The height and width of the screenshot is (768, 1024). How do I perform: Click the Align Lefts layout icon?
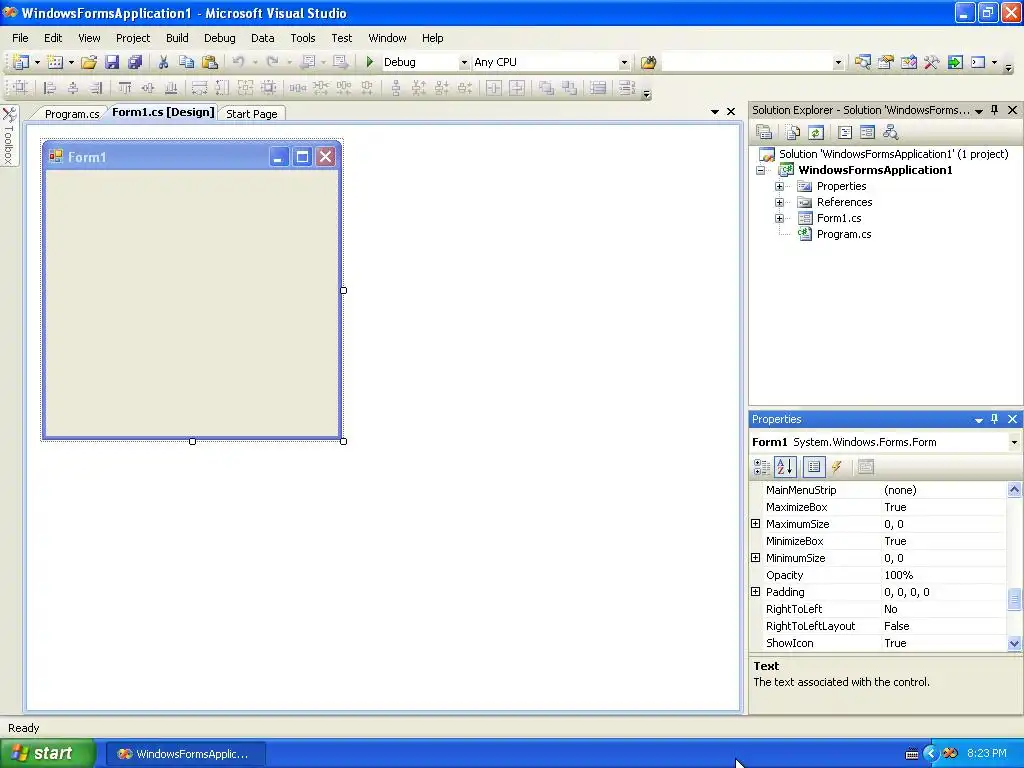point(49,88)
